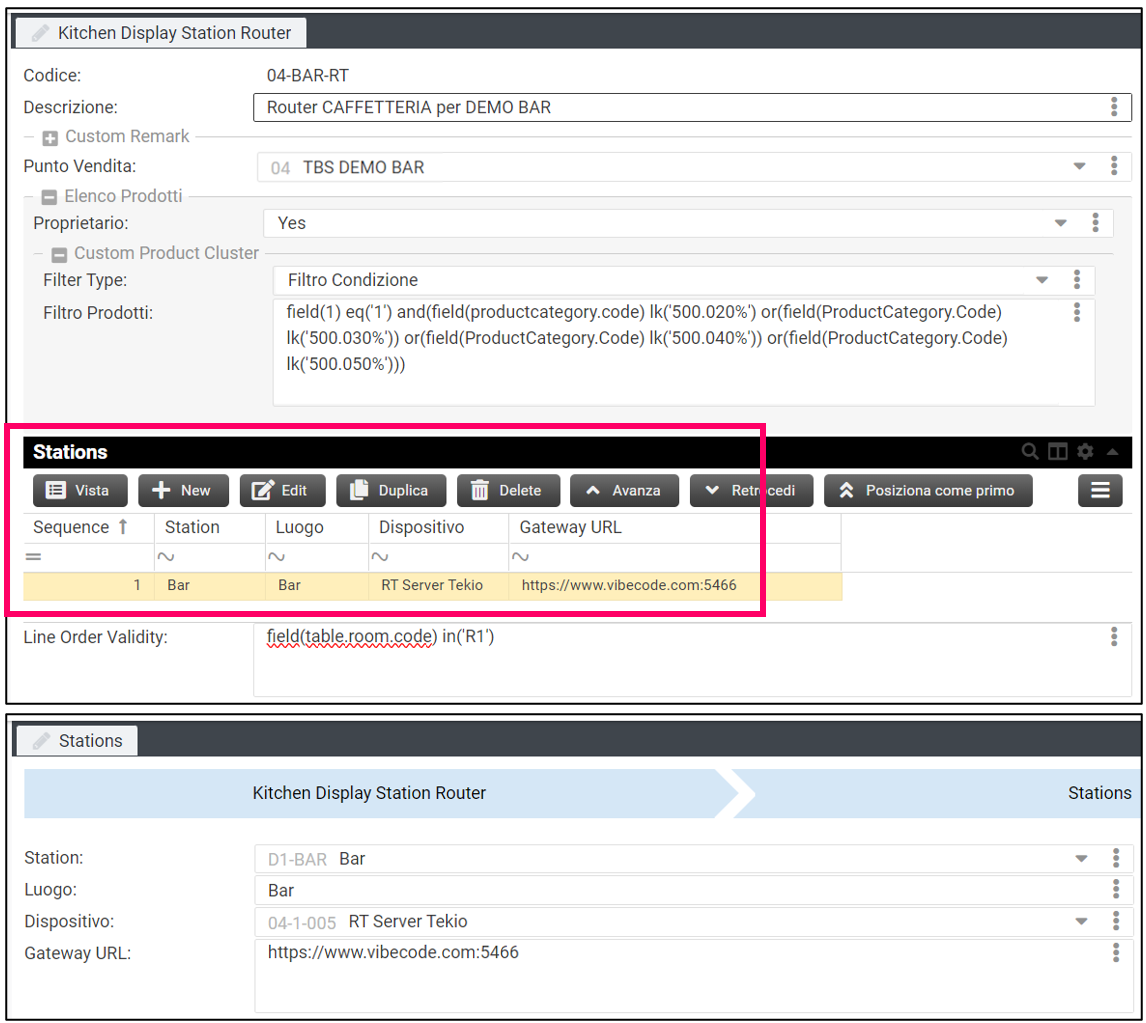1146x1023 pixels.
Task: Select the Kitchen Display Station Router tab
Action: coord(161,33)
